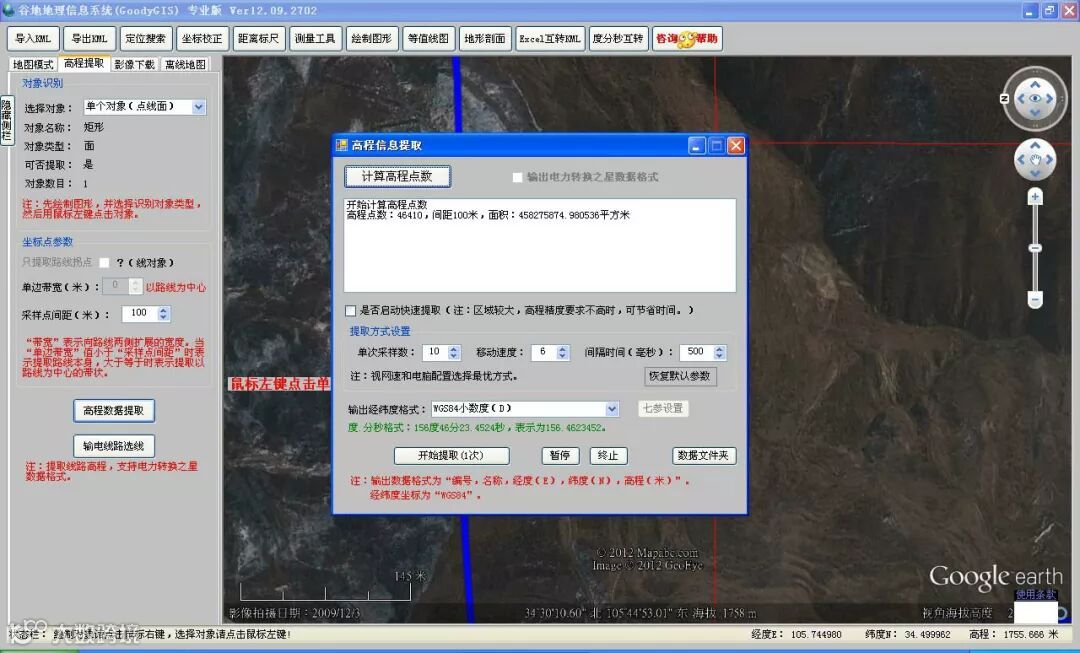Click the 影像拍摄日期 2009/12/3 text on the map
The height and width of the screenshot is (653, 1080).
295,612
